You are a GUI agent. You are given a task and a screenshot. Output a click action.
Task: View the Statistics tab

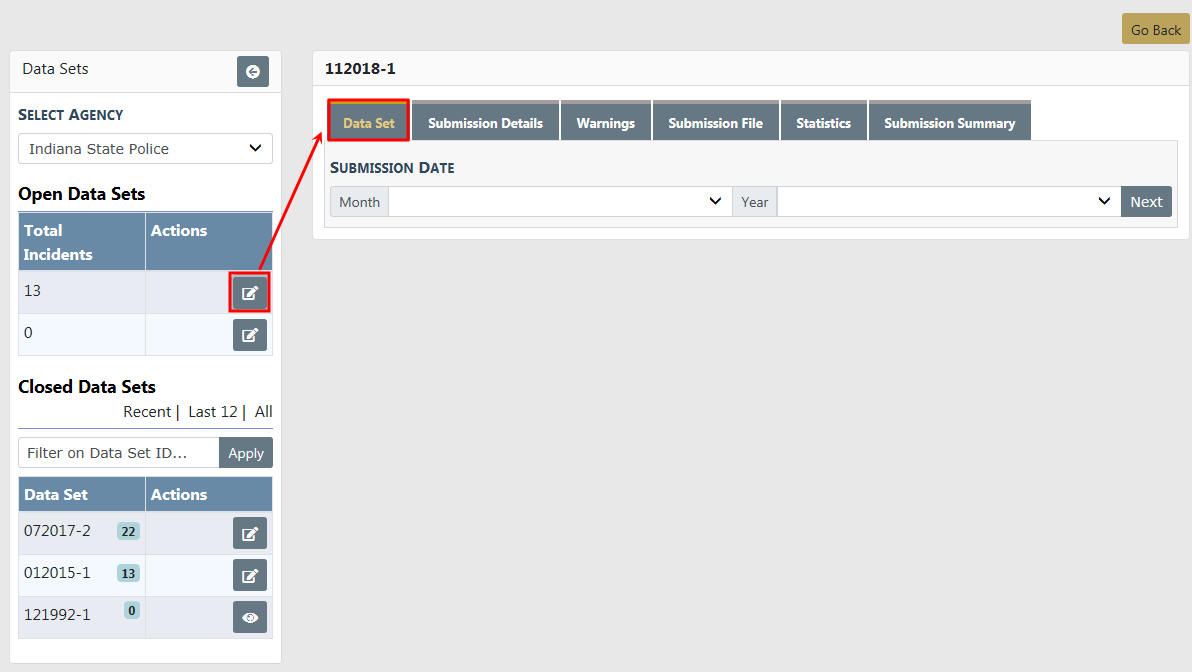pos(823,123)
